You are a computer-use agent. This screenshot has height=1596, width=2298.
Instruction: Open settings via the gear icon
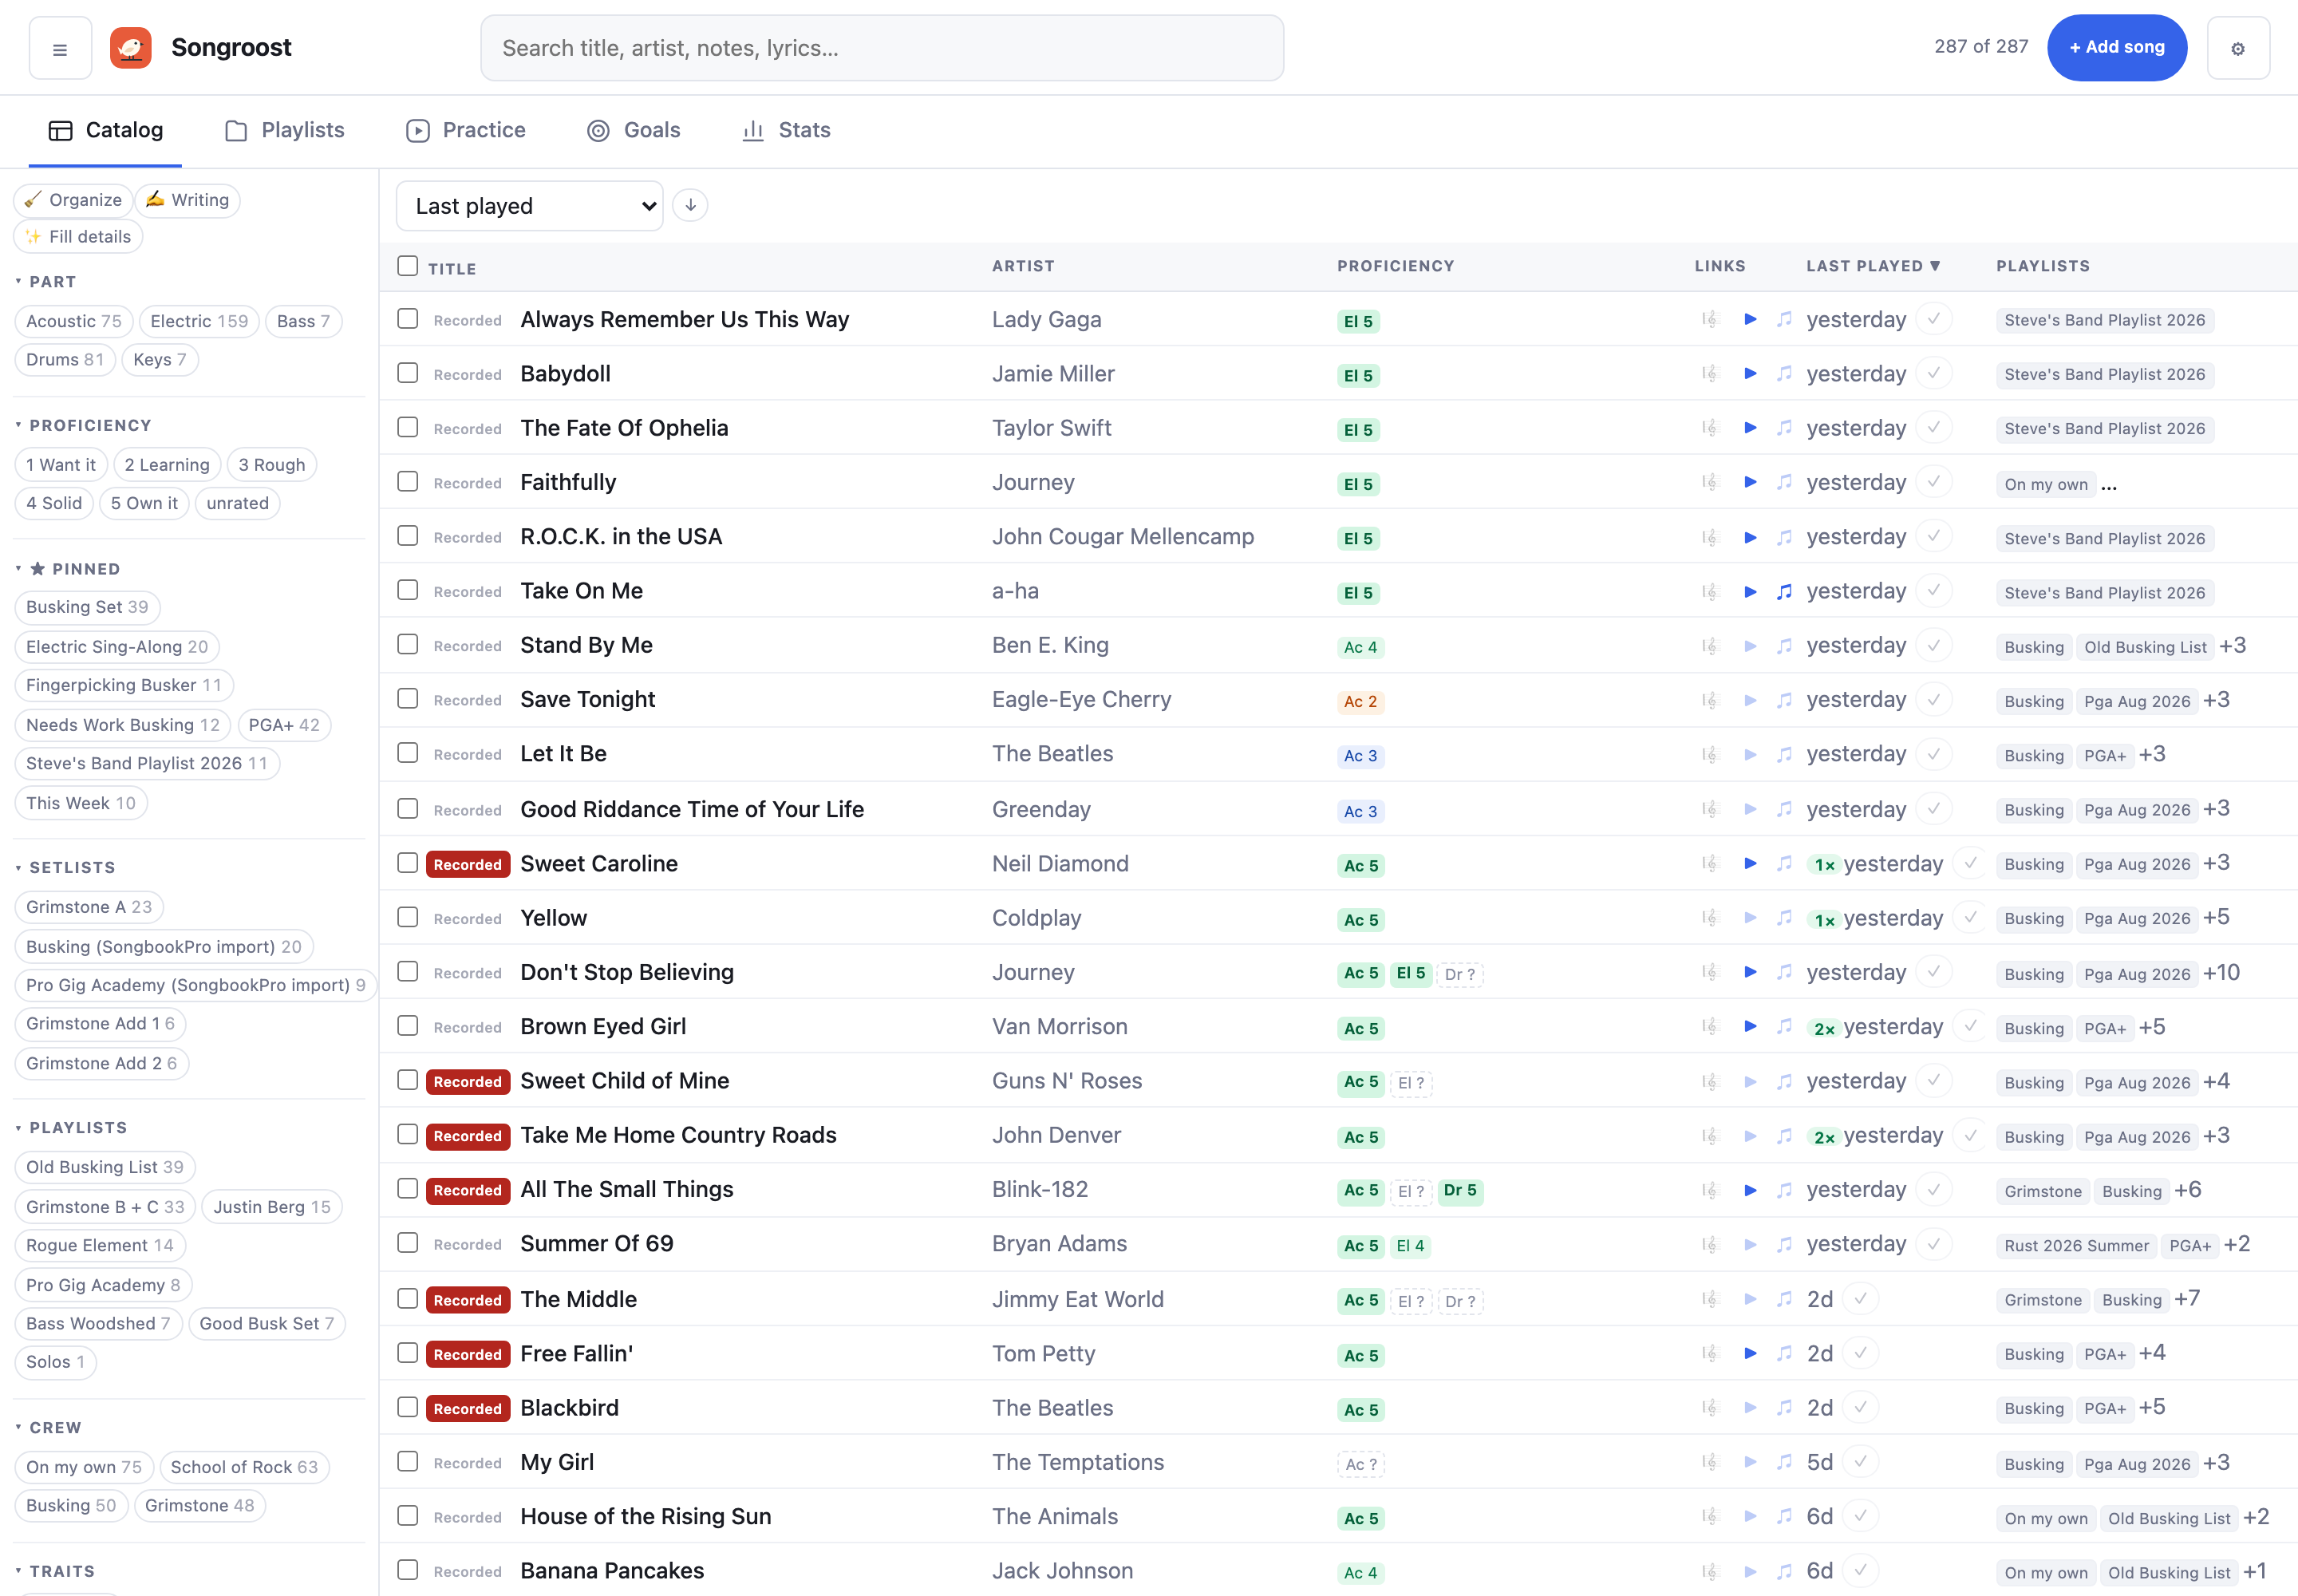pos(2238,48)
